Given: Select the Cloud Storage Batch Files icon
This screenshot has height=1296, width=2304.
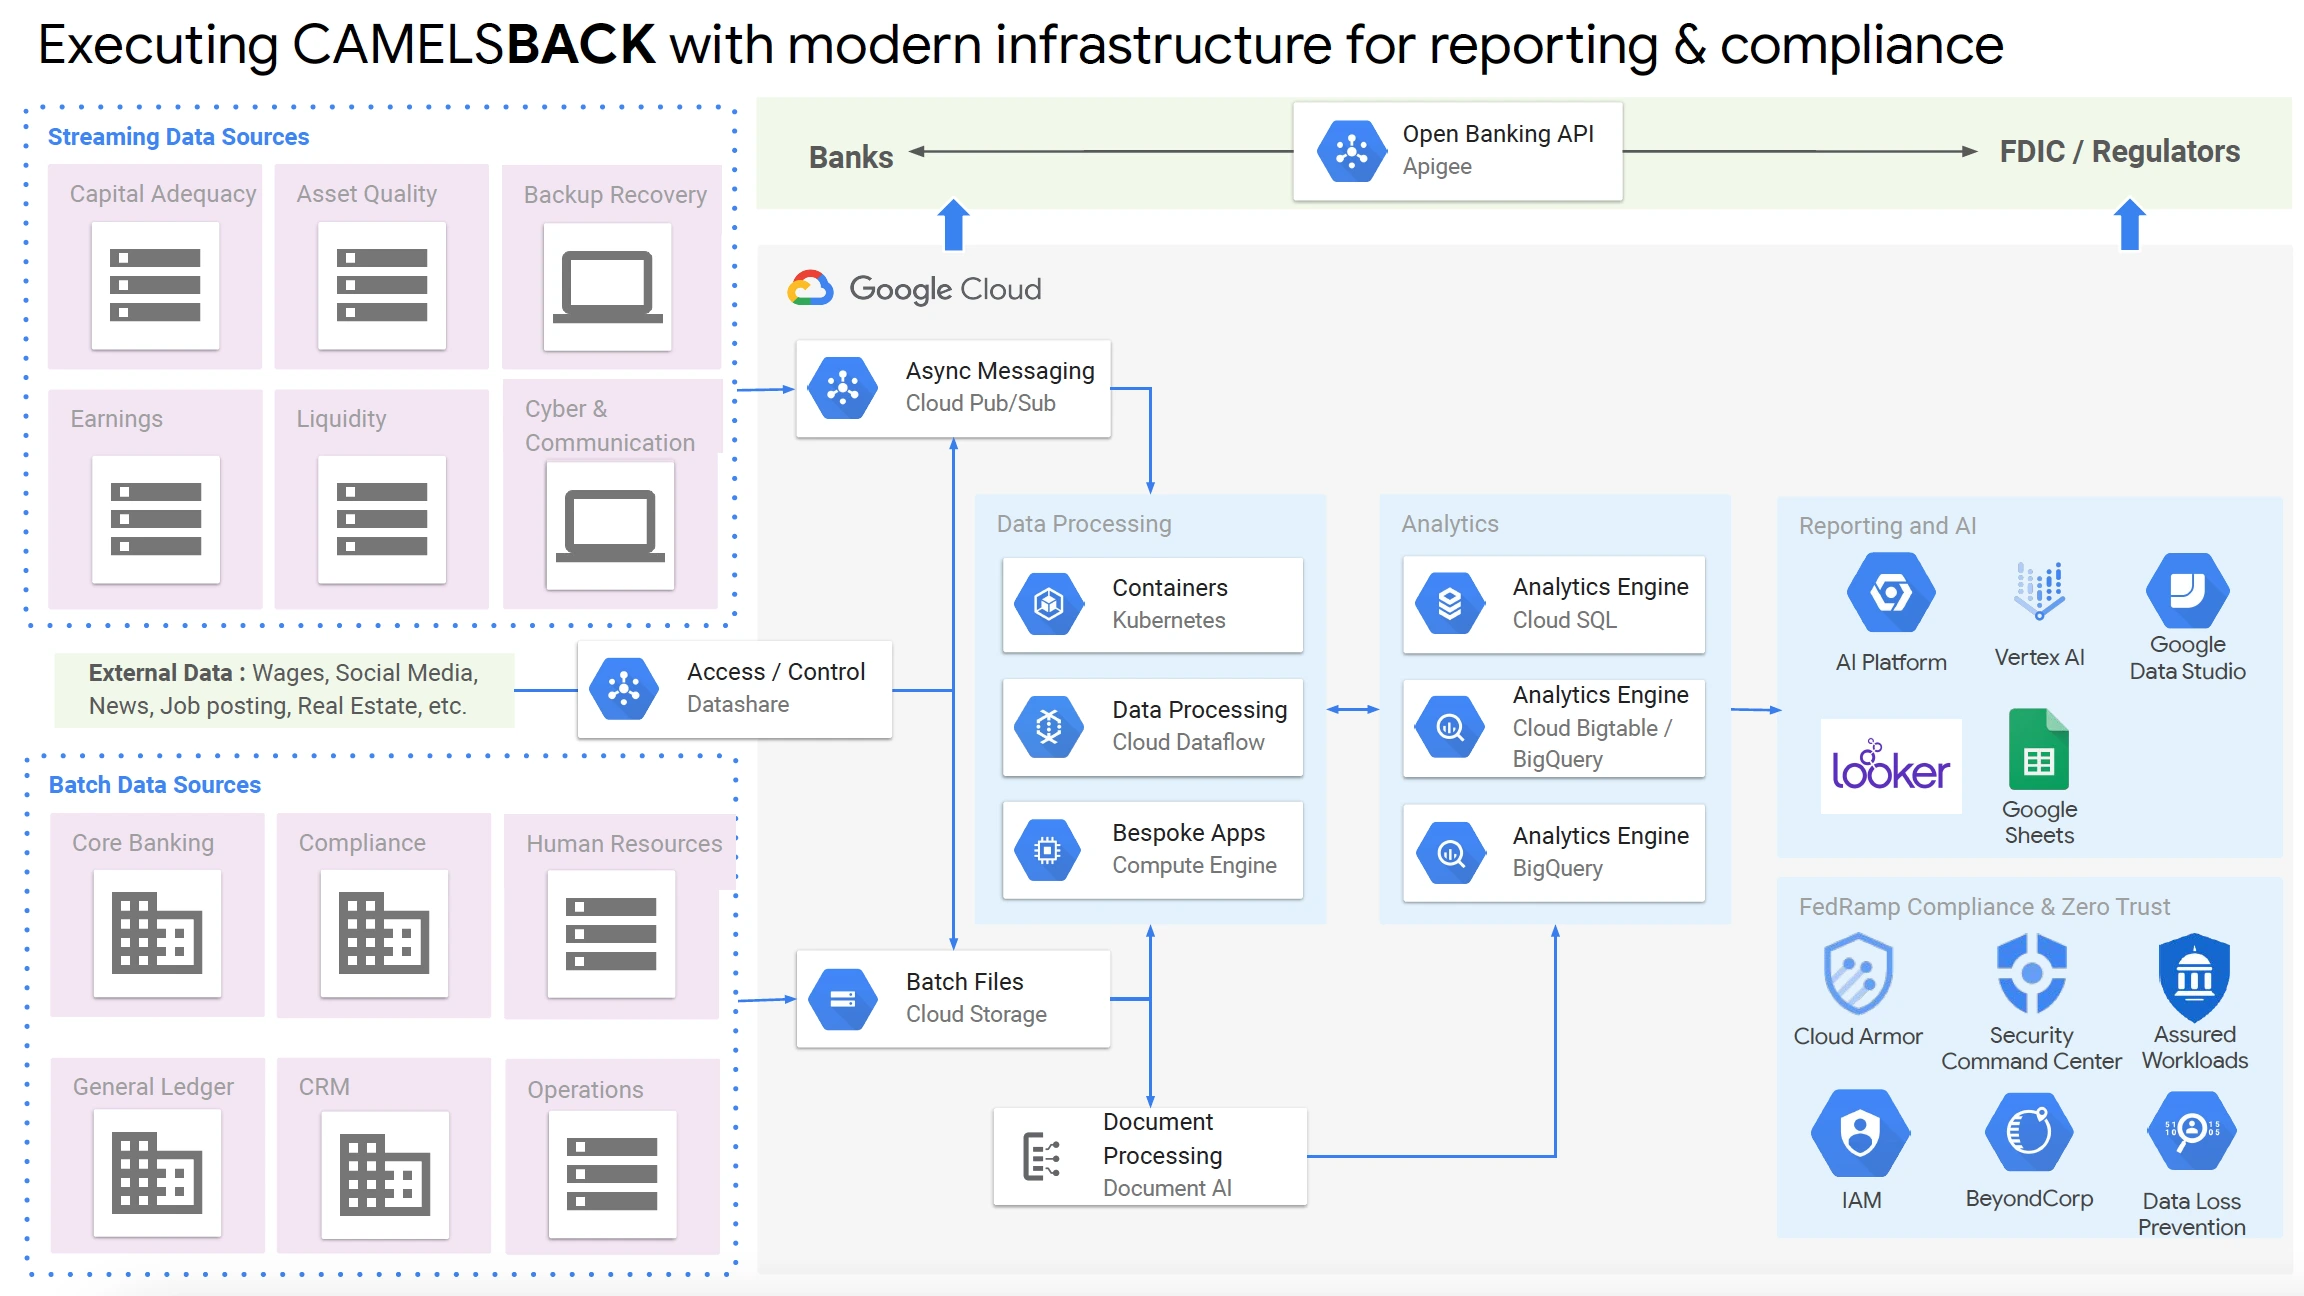Looking at the screenshot, I should click(843, 998).
